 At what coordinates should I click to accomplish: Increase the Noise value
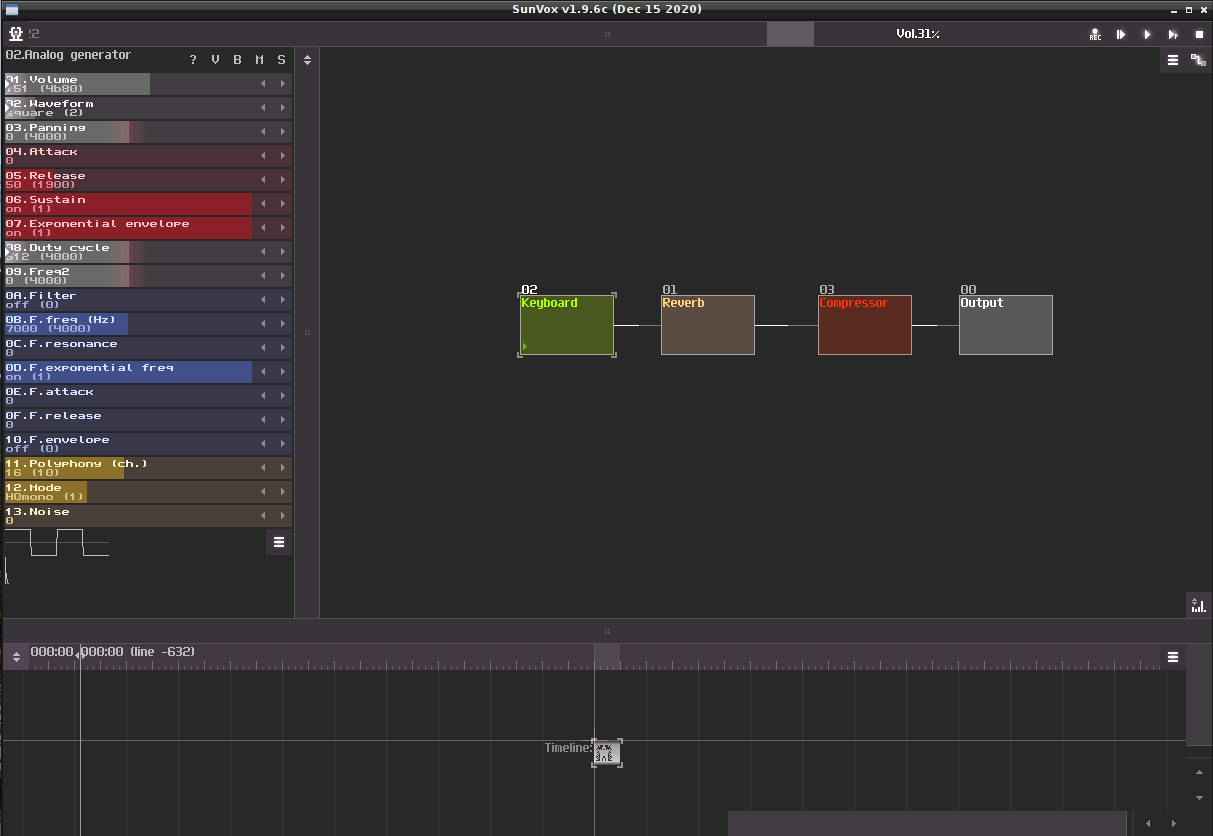283,516
